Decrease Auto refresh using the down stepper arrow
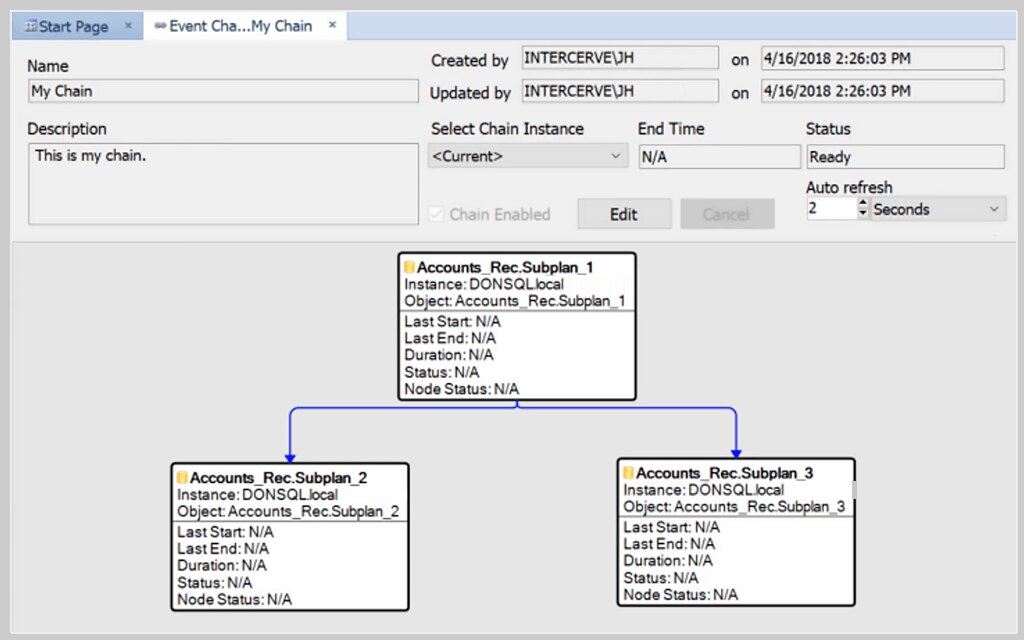 (863, 214)
